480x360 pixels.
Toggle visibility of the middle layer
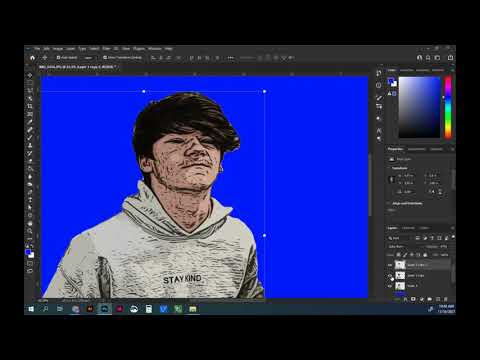click(x=390, y=276)
